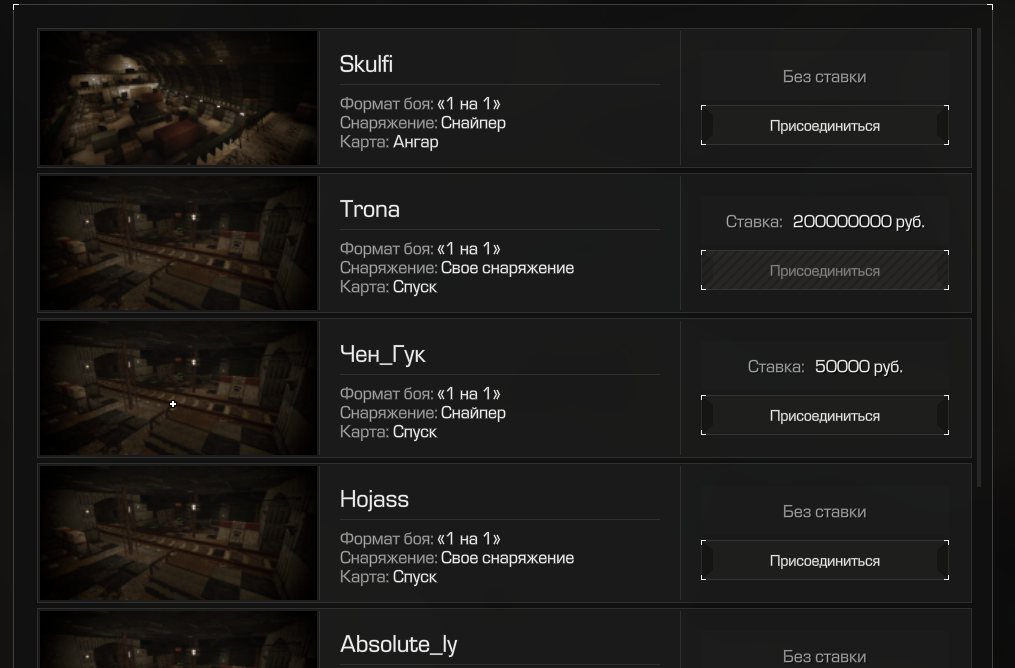Click Hojass's Спуск map thumbnail
Image resolution: width=1015 pixels, height=668 pixels.
[x=178, y=533]
